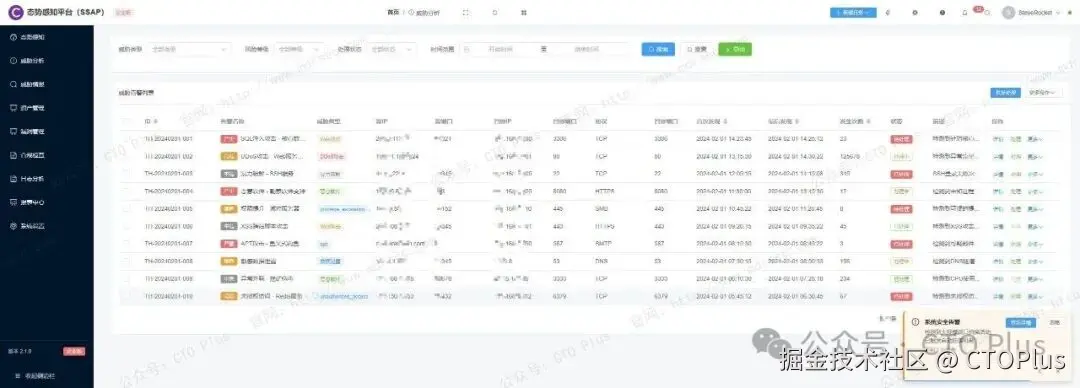Click HTTPS protocol cell in row TH-20240201-004

pyautogui.click(x=604, y=191)
